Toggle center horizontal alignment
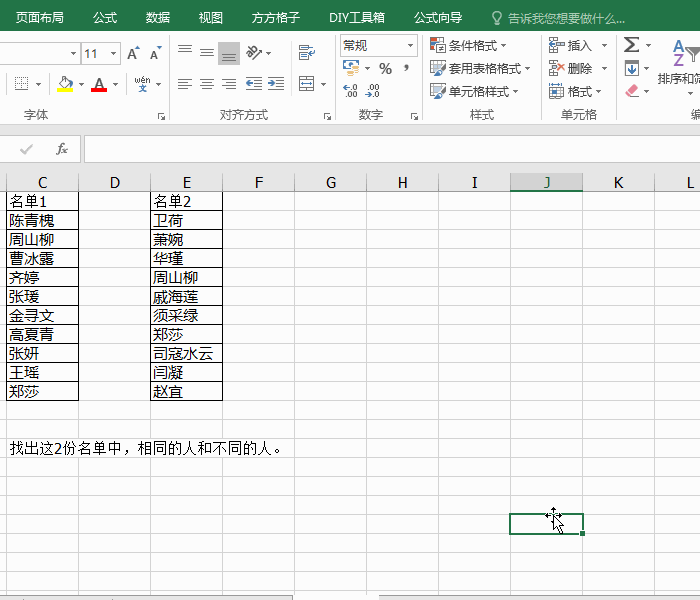 coord(207,84)
